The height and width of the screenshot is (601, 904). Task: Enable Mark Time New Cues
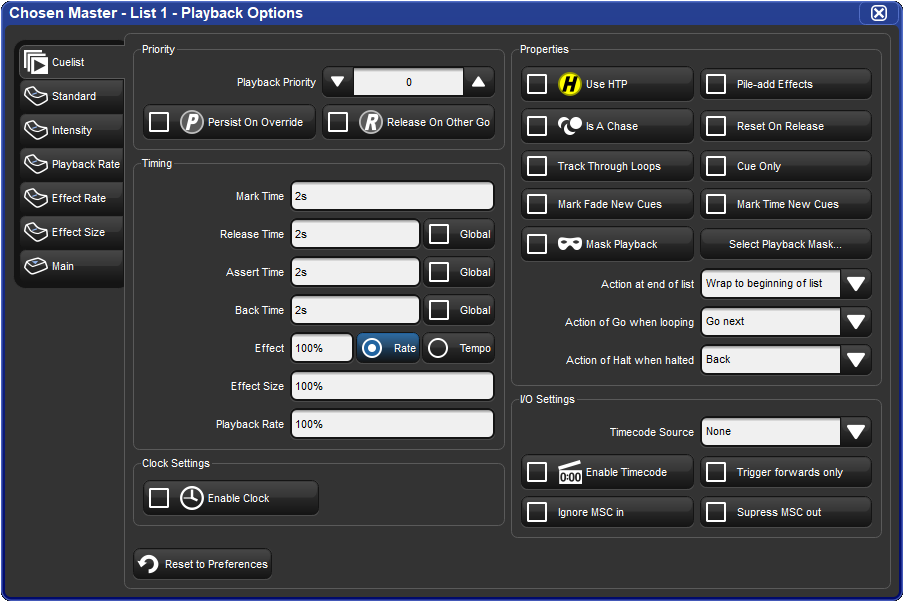pyautogui.click(x=715, y=204)
